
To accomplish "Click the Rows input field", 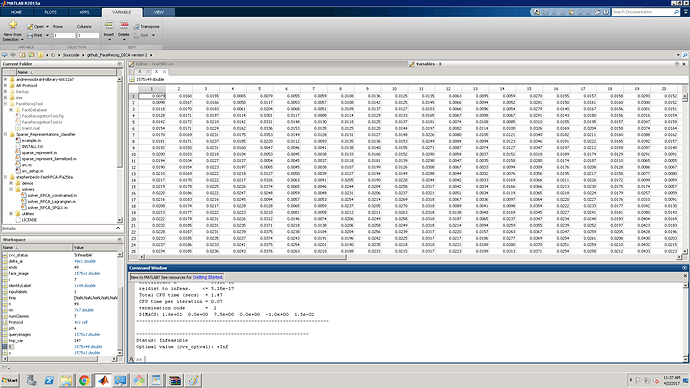I will [x=64, y=35].
